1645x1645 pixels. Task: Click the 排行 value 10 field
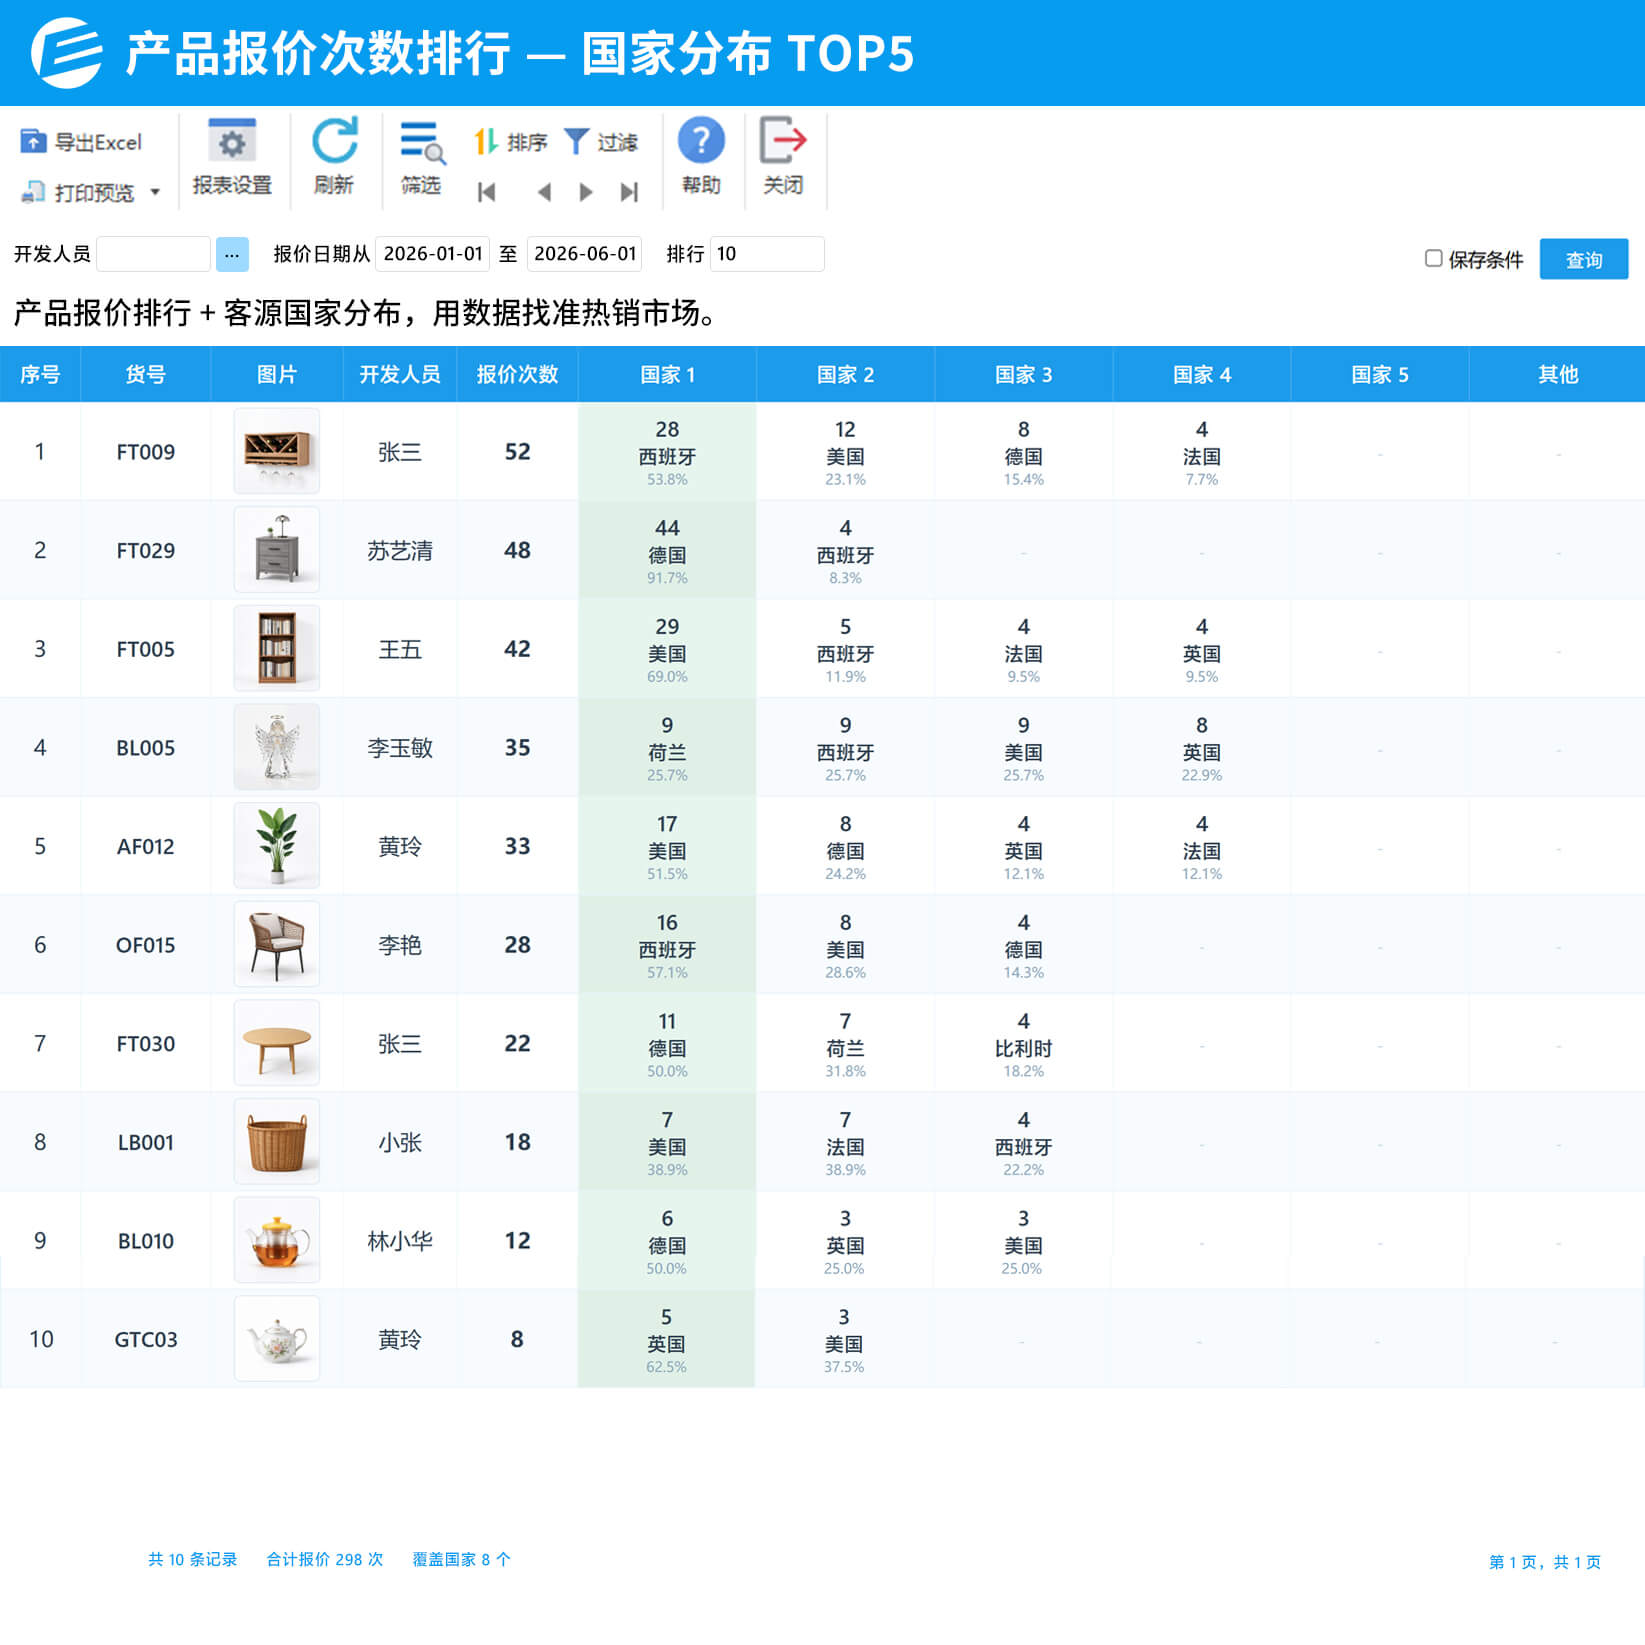pos(767,254)
